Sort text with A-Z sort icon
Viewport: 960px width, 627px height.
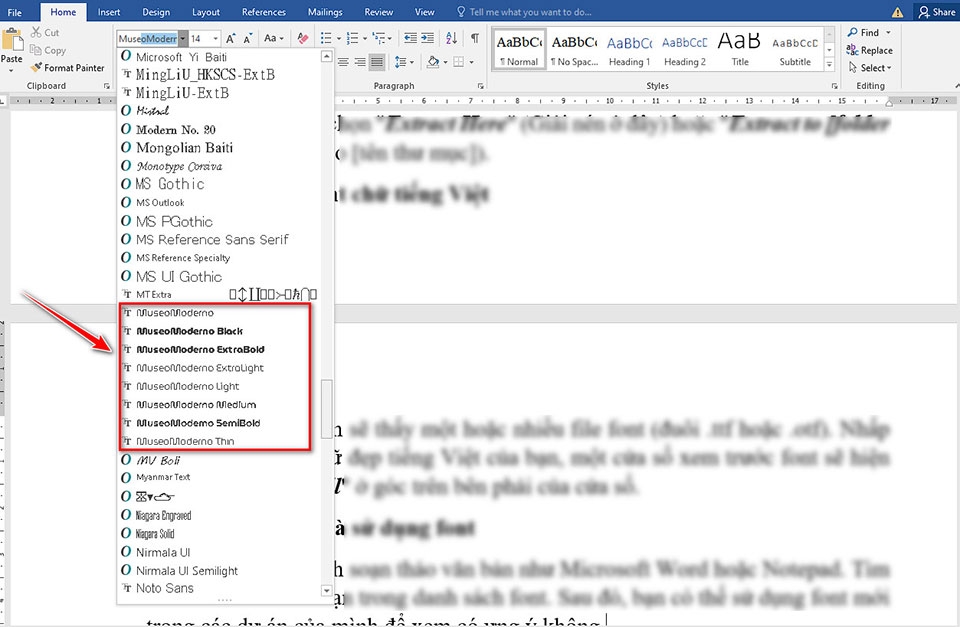pos(451,39)
